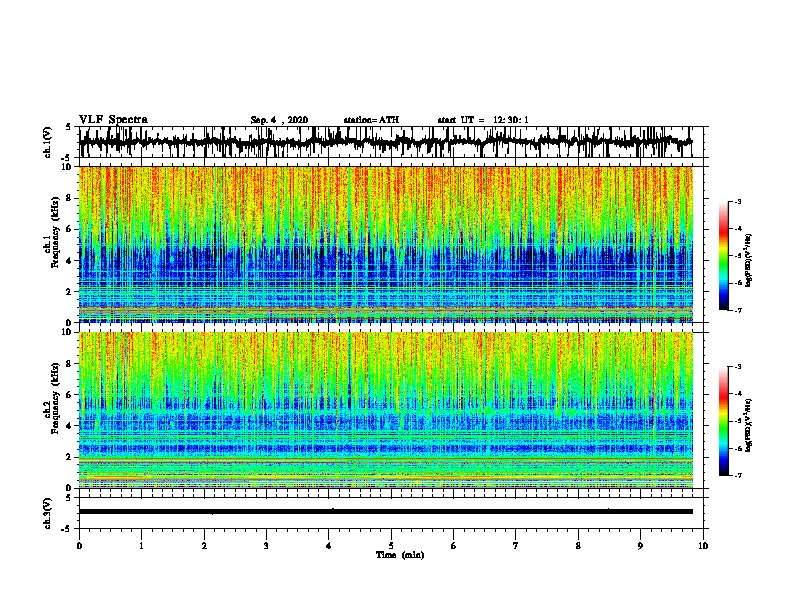Click the ch.2 colorbar log(PSD) unit label
The image size is (792, 612).
point(749,426)
